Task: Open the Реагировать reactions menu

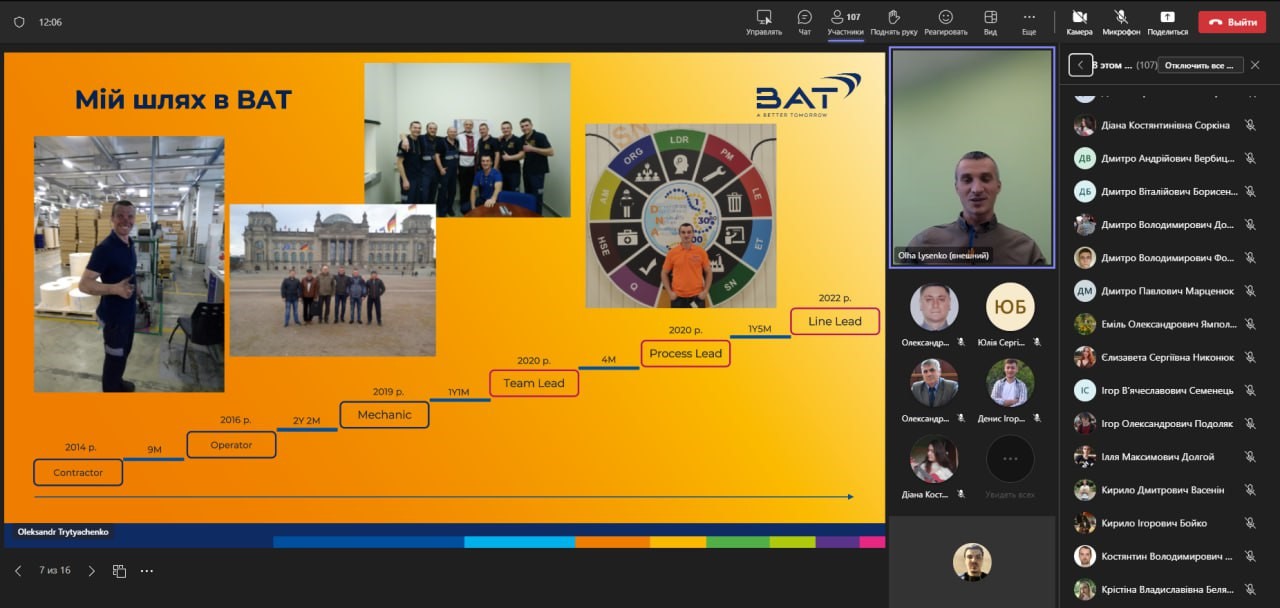Action: coord(946,22)
